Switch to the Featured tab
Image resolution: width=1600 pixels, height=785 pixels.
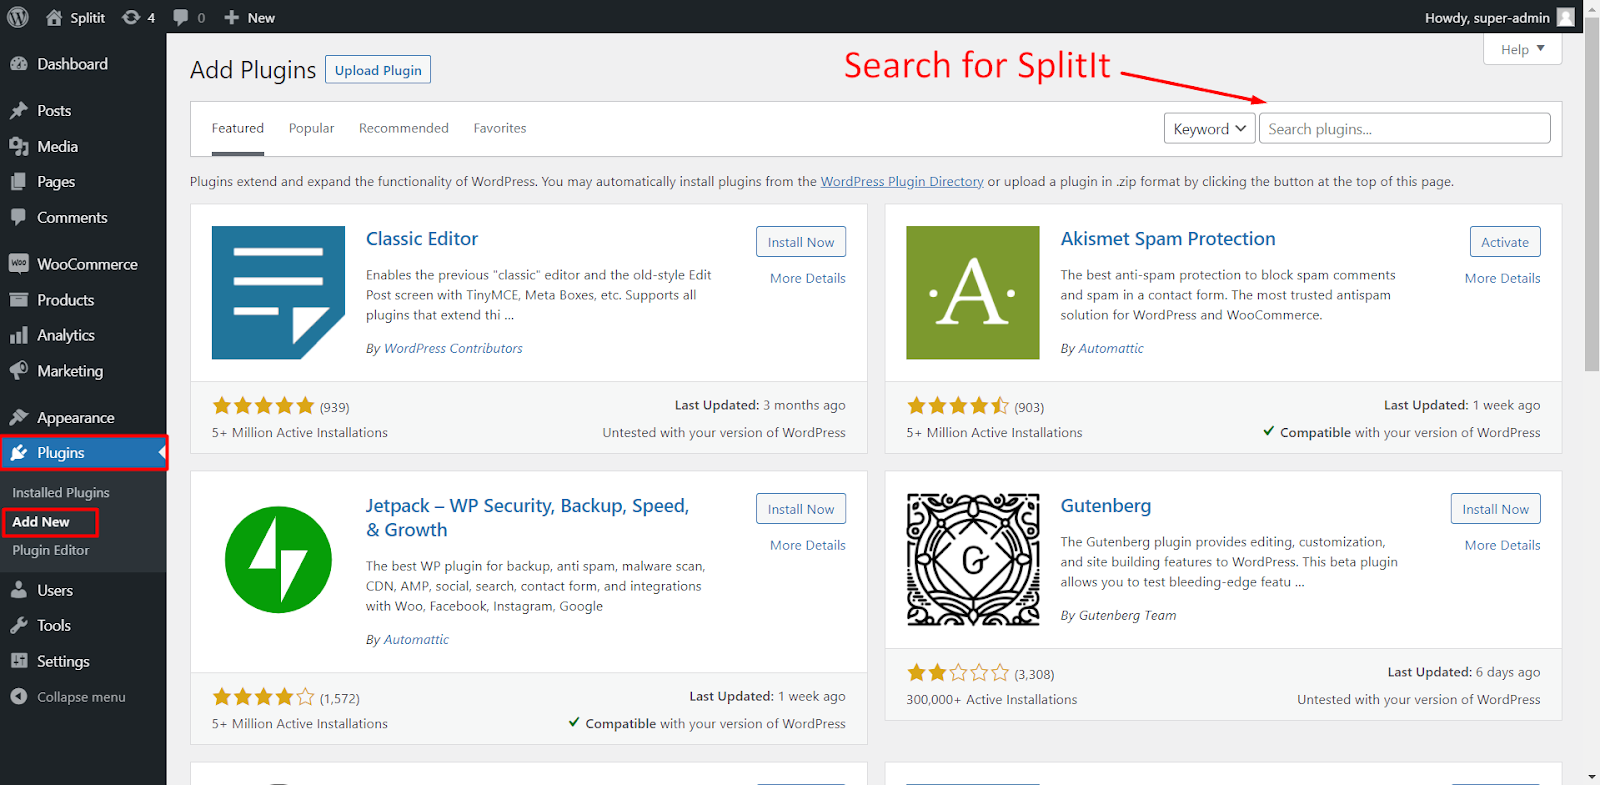[238, 128]
